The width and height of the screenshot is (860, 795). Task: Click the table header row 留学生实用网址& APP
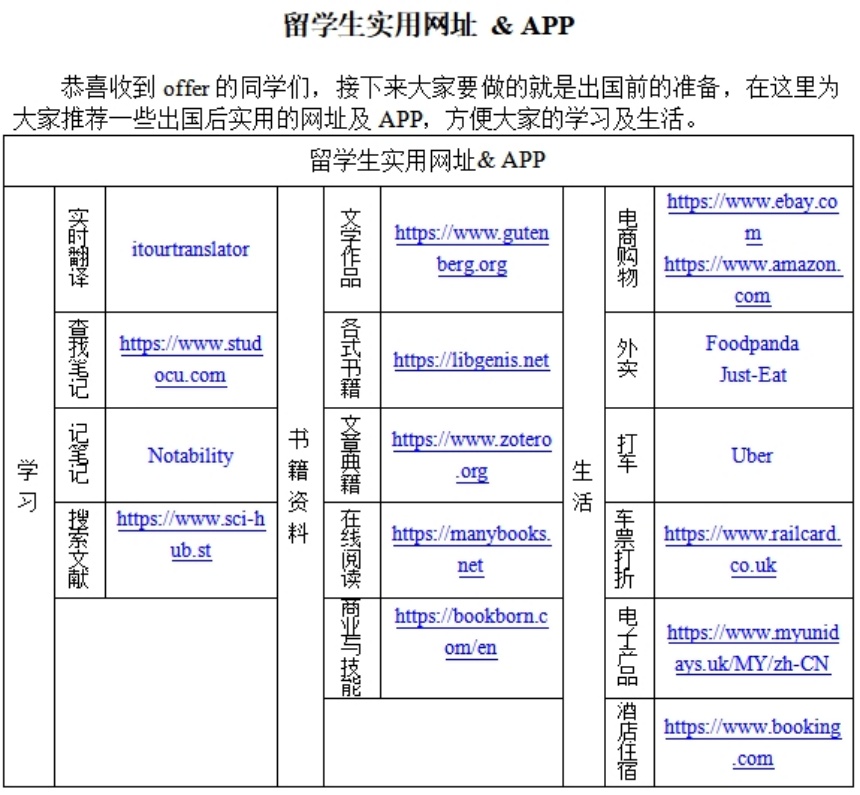[x=428, y=161]
